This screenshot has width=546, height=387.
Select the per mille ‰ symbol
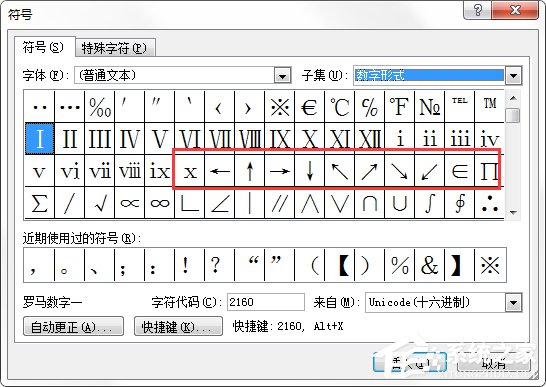point(100,106)
